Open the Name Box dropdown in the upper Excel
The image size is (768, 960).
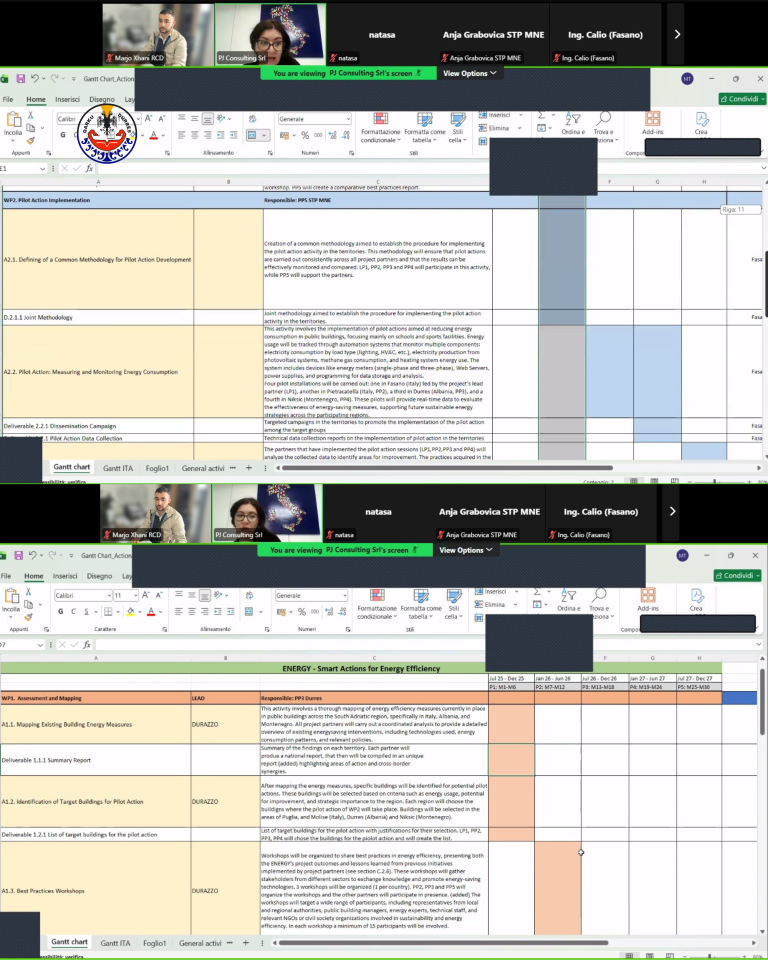[42, 168]
